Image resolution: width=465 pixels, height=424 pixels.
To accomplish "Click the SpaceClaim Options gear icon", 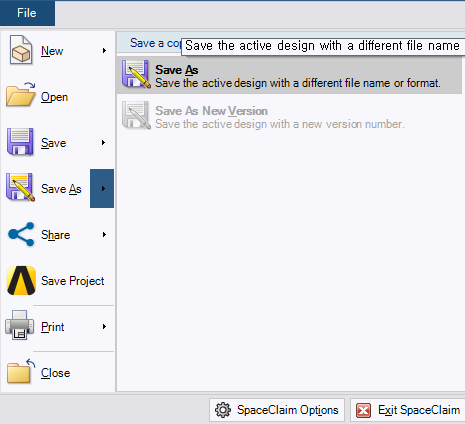I will pyautogui.click(x=223, y=410).
